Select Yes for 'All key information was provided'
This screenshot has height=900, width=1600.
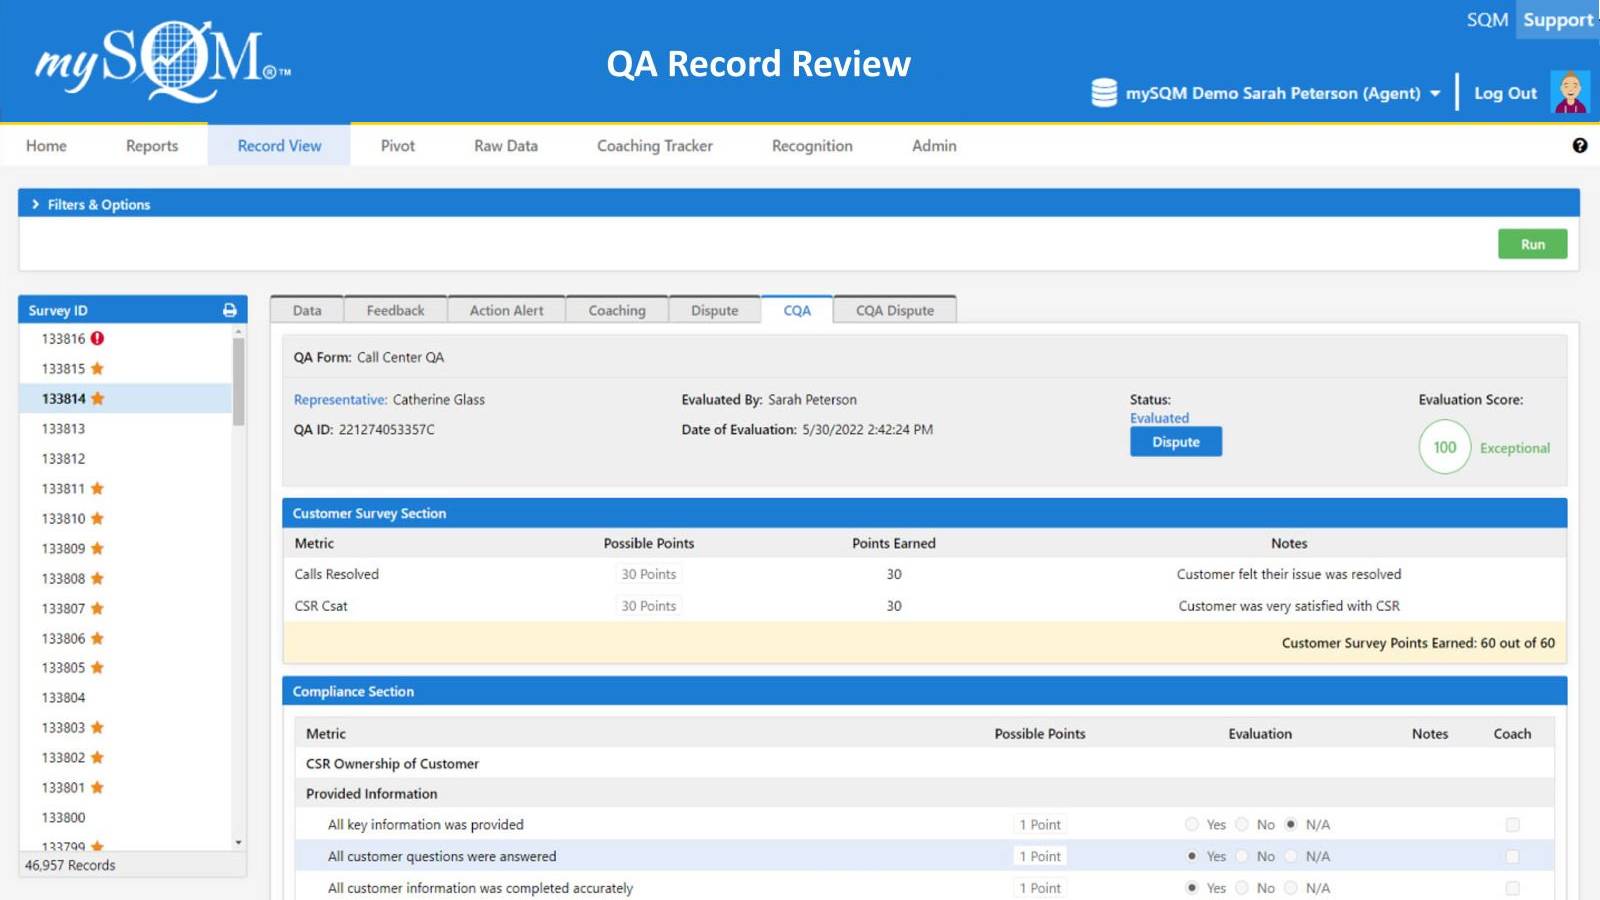[1192, 824]
